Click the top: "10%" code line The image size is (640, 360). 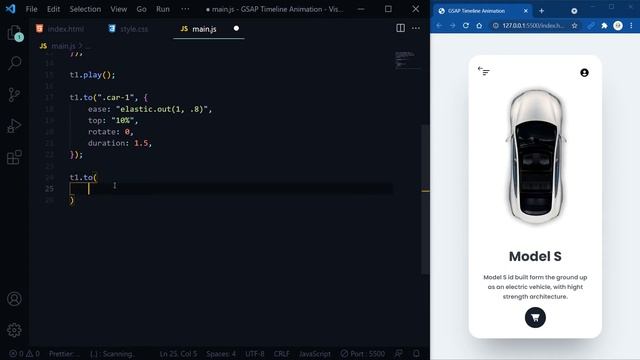(x=113, y=120)
